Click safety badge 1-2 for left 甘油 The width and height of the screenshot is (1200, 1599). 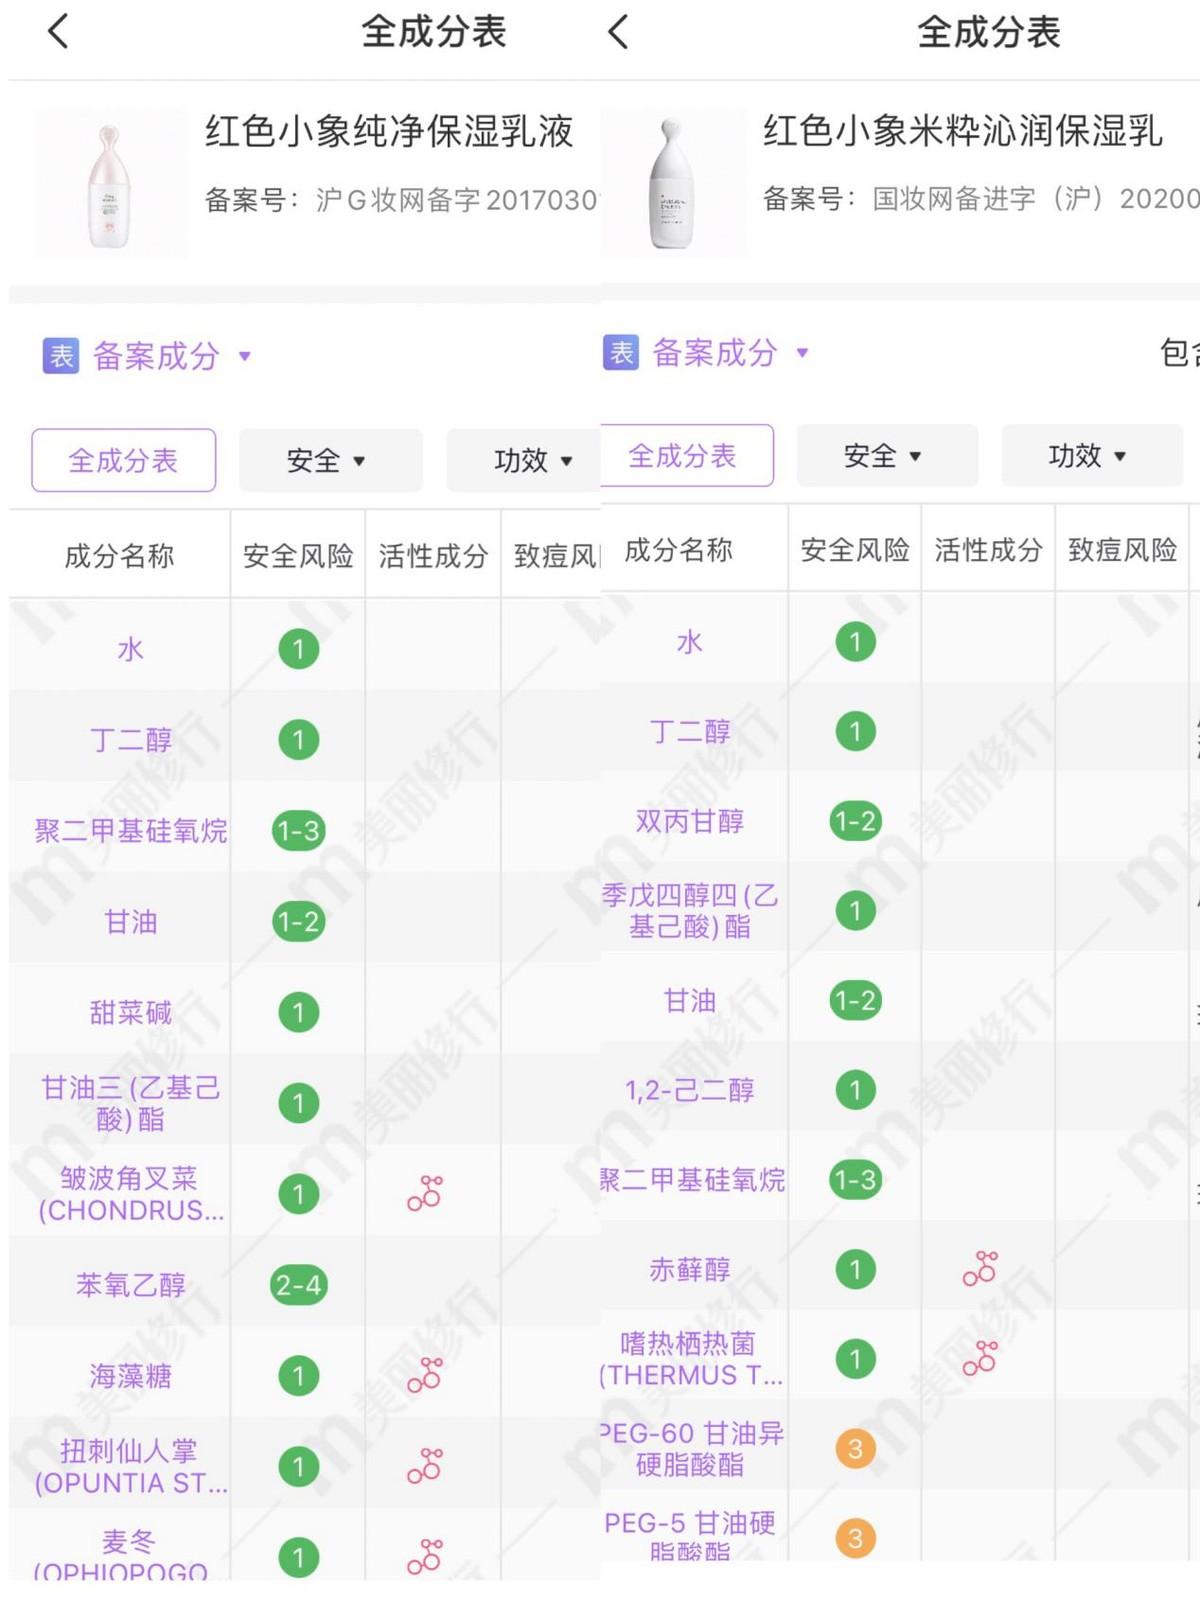(x=298, y=922)
